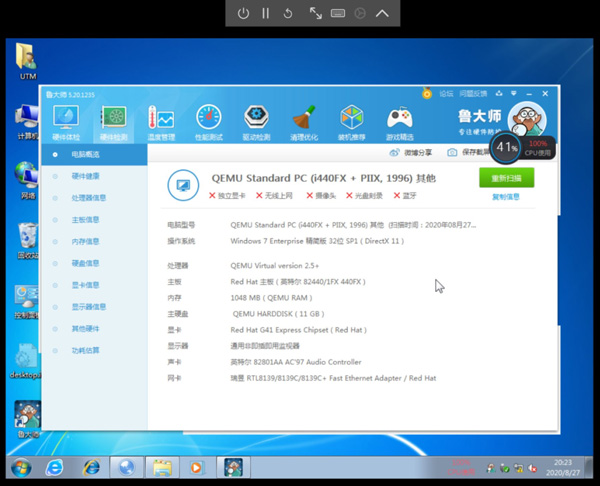
Task: Click the round computer monitor icon beside QEMU title
Action: point(183,185)
